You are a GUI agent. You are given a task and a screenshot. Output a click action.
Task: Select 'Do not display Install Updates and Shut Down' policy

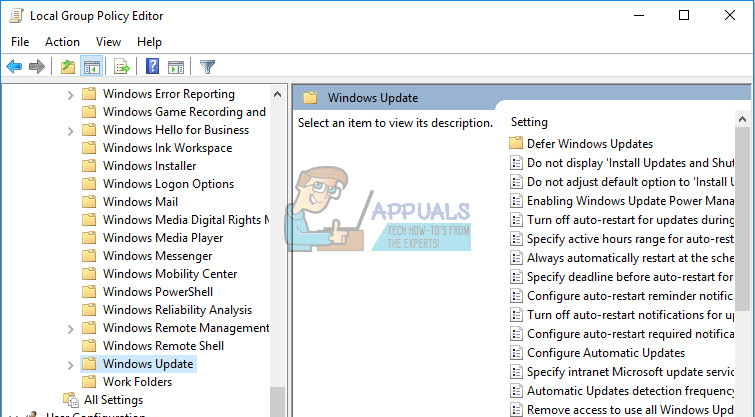coord(630,163)
